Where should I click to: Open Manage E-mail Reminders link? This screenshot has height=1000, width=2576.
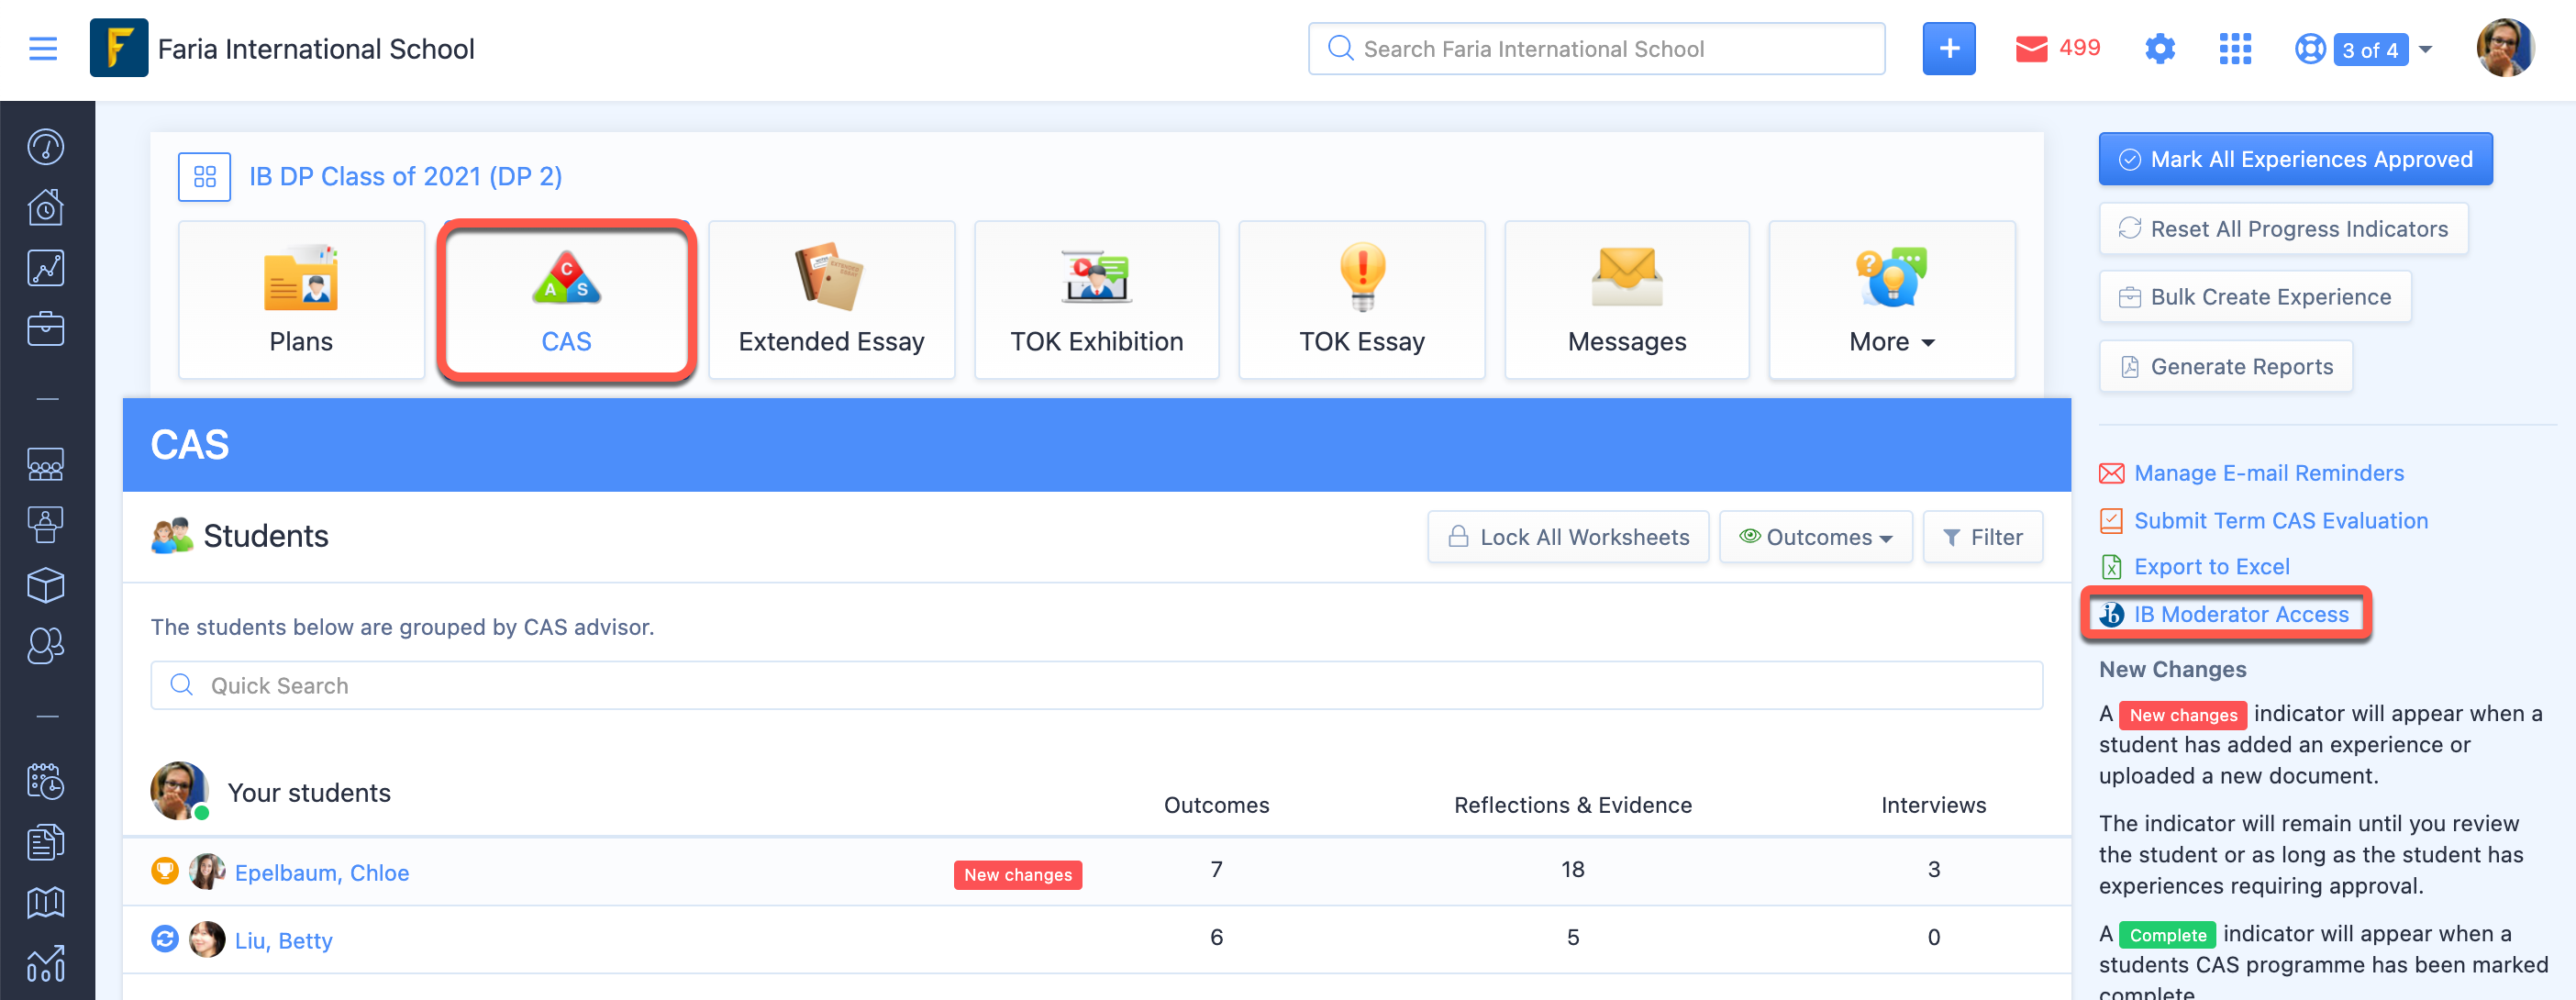pos(2268,473)
